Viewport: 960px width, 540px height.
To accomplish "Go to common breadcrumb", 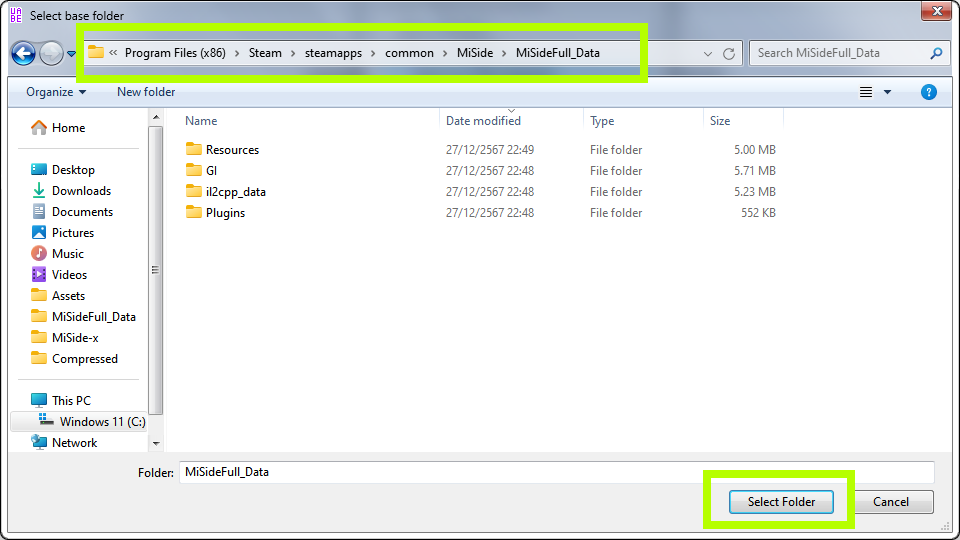I will (x=409, y=53).
